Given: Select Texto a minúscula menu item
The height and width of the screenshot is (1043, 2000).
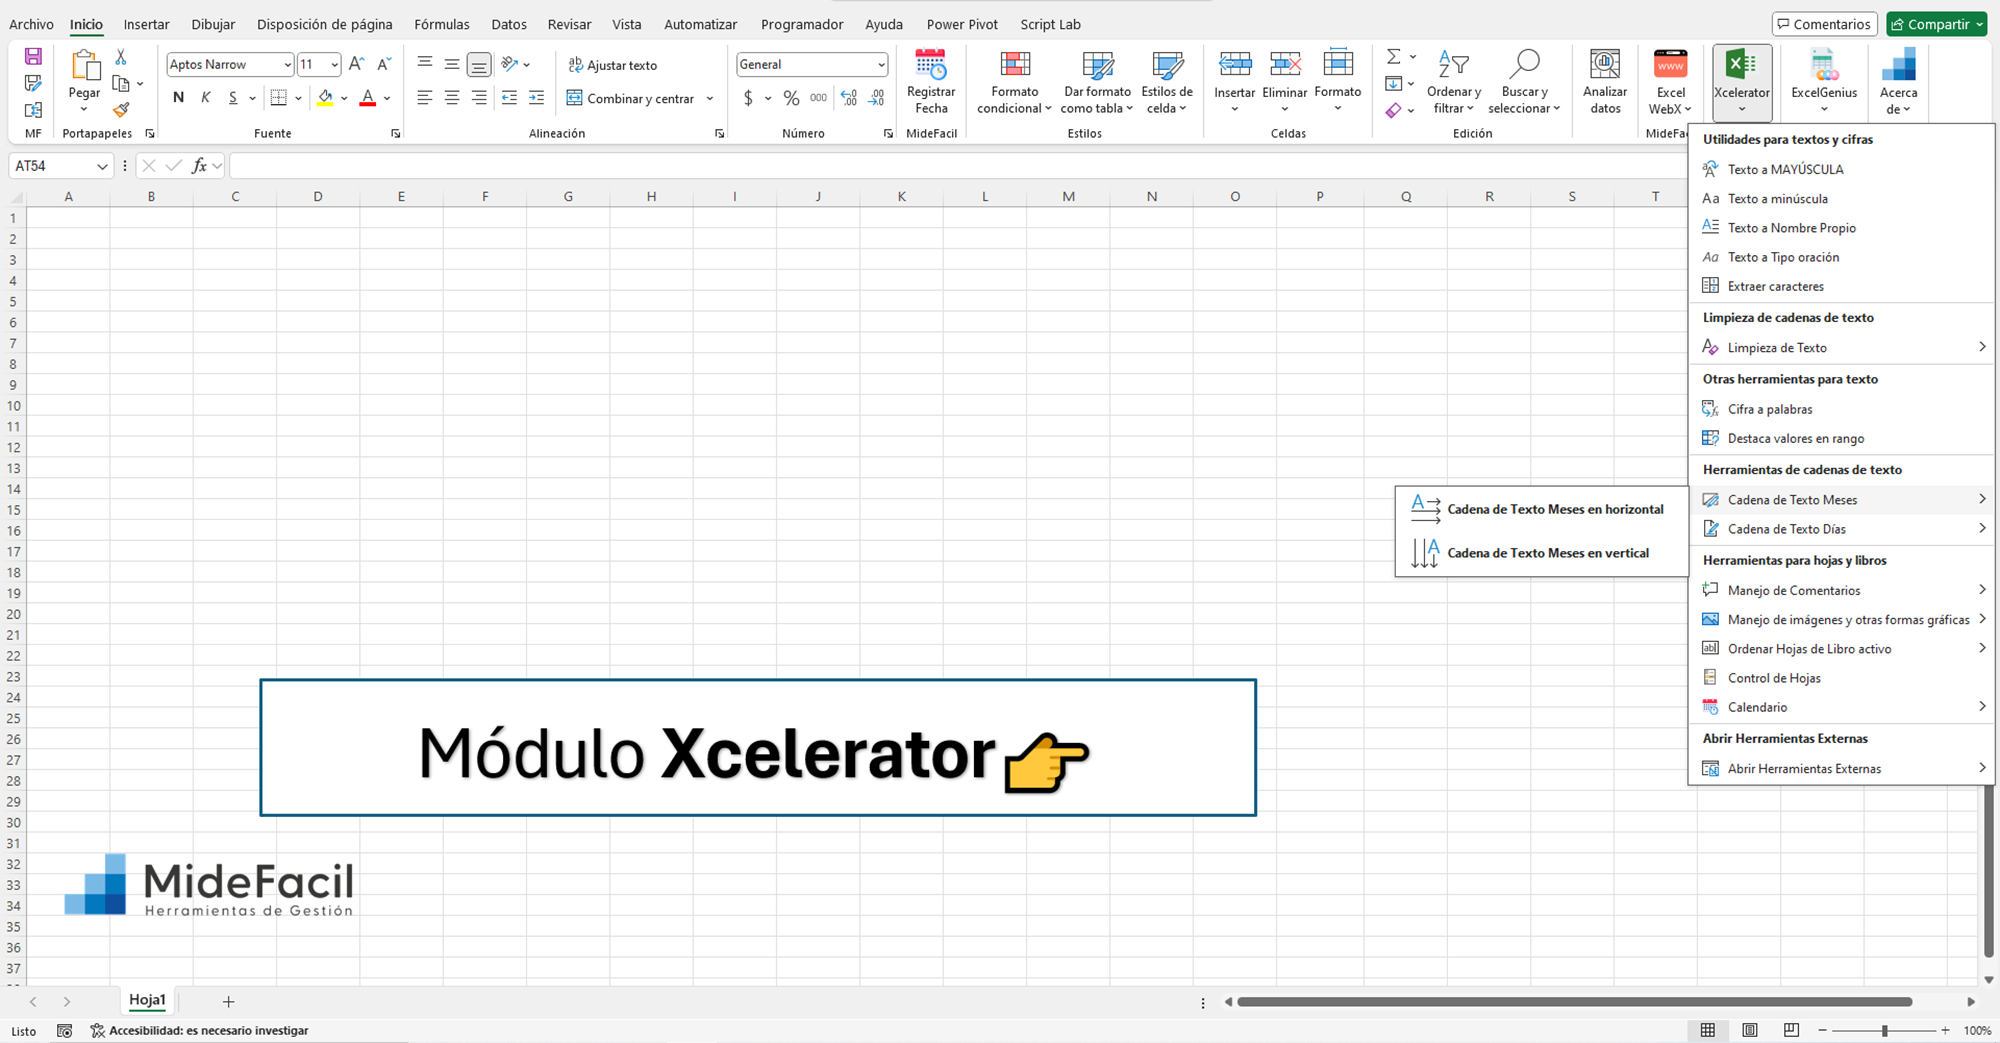Looking at the screenshot, I should tap(1841, 198).
